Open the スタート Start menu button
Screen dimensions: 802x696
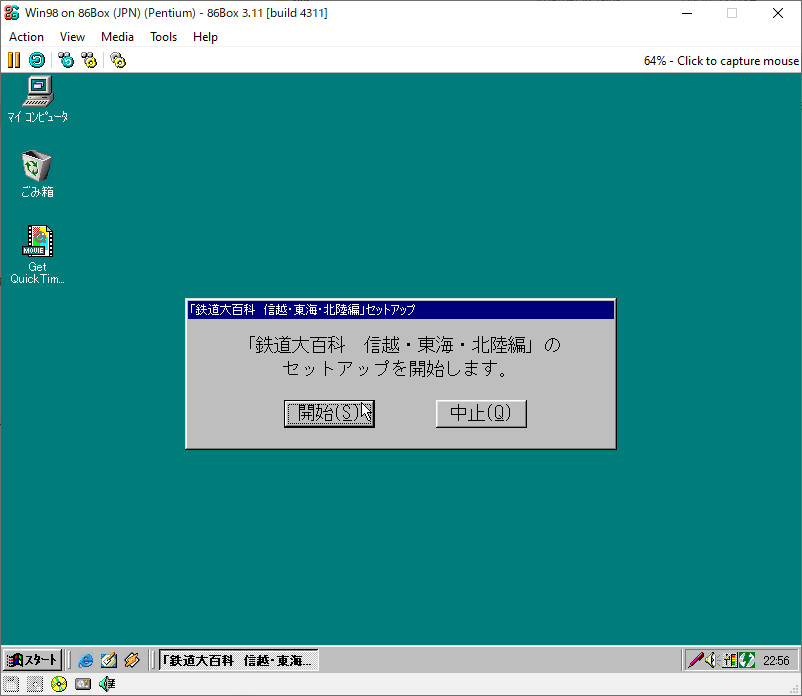(x=32, y=660)
